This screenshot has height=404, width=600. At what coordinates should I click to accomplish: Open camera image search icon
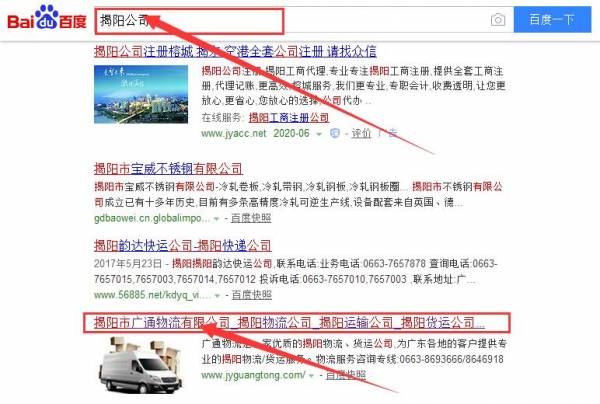[x=497, y=20]
